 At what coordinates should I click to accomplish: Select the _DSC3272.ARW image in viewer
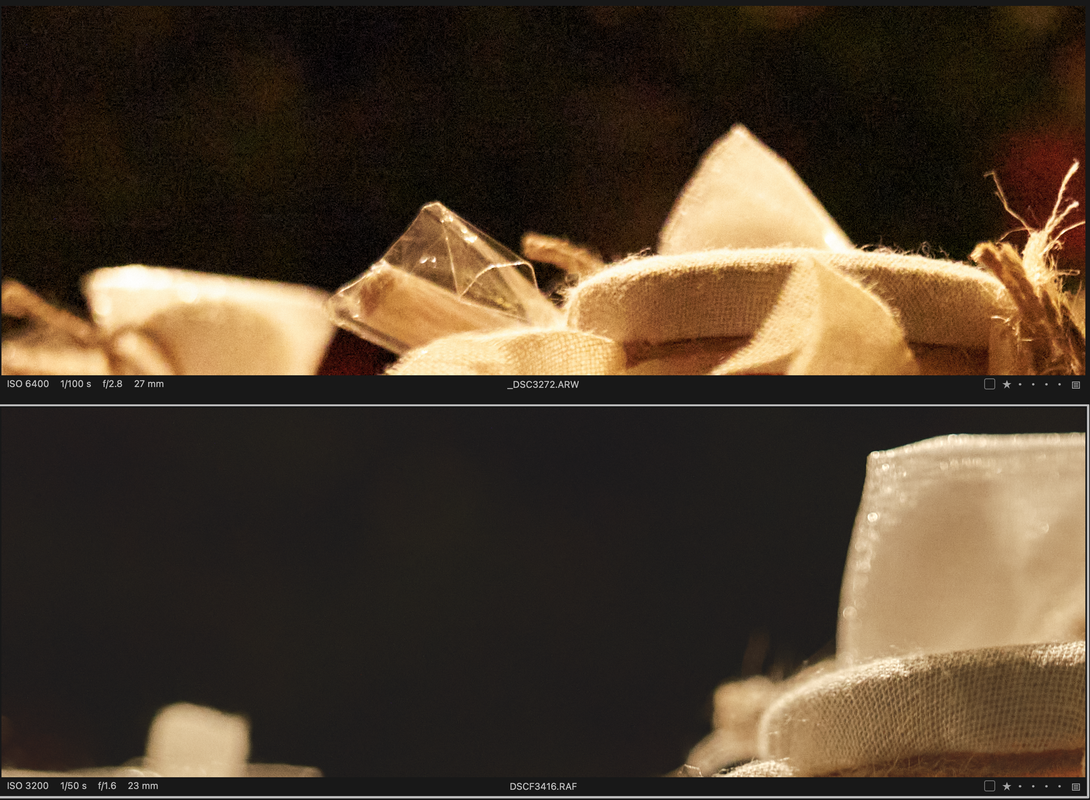point(544,190)
